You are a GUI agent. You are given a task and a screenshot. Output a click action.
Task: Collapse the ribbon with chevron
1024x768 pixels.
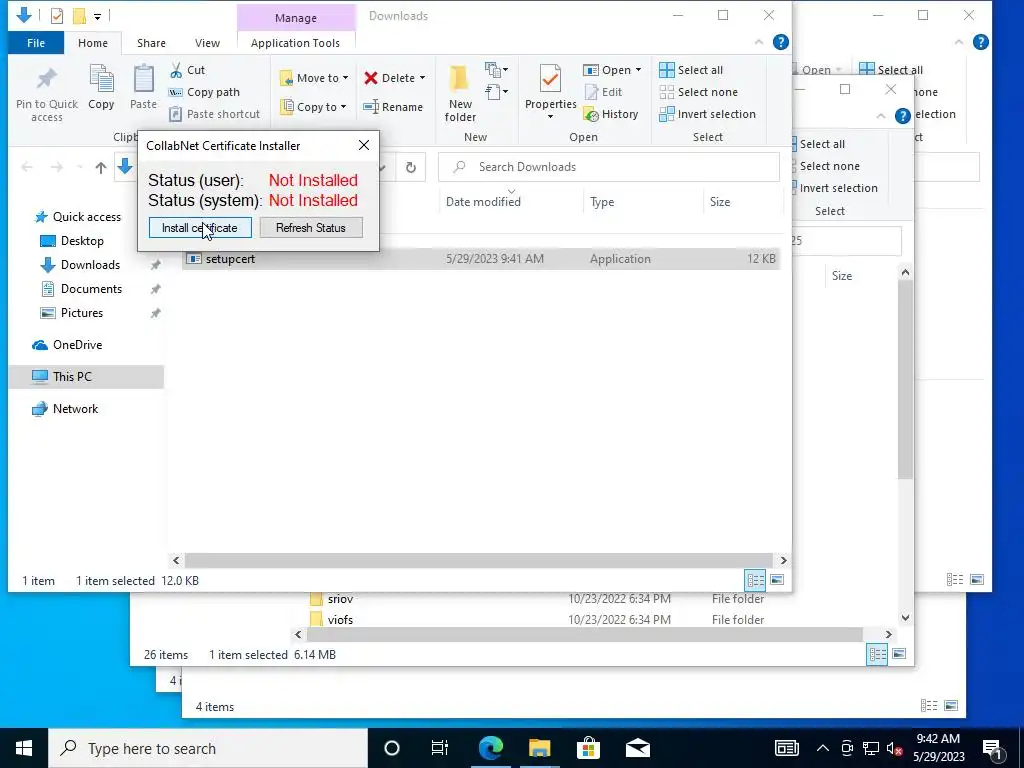tap(759, 42)
